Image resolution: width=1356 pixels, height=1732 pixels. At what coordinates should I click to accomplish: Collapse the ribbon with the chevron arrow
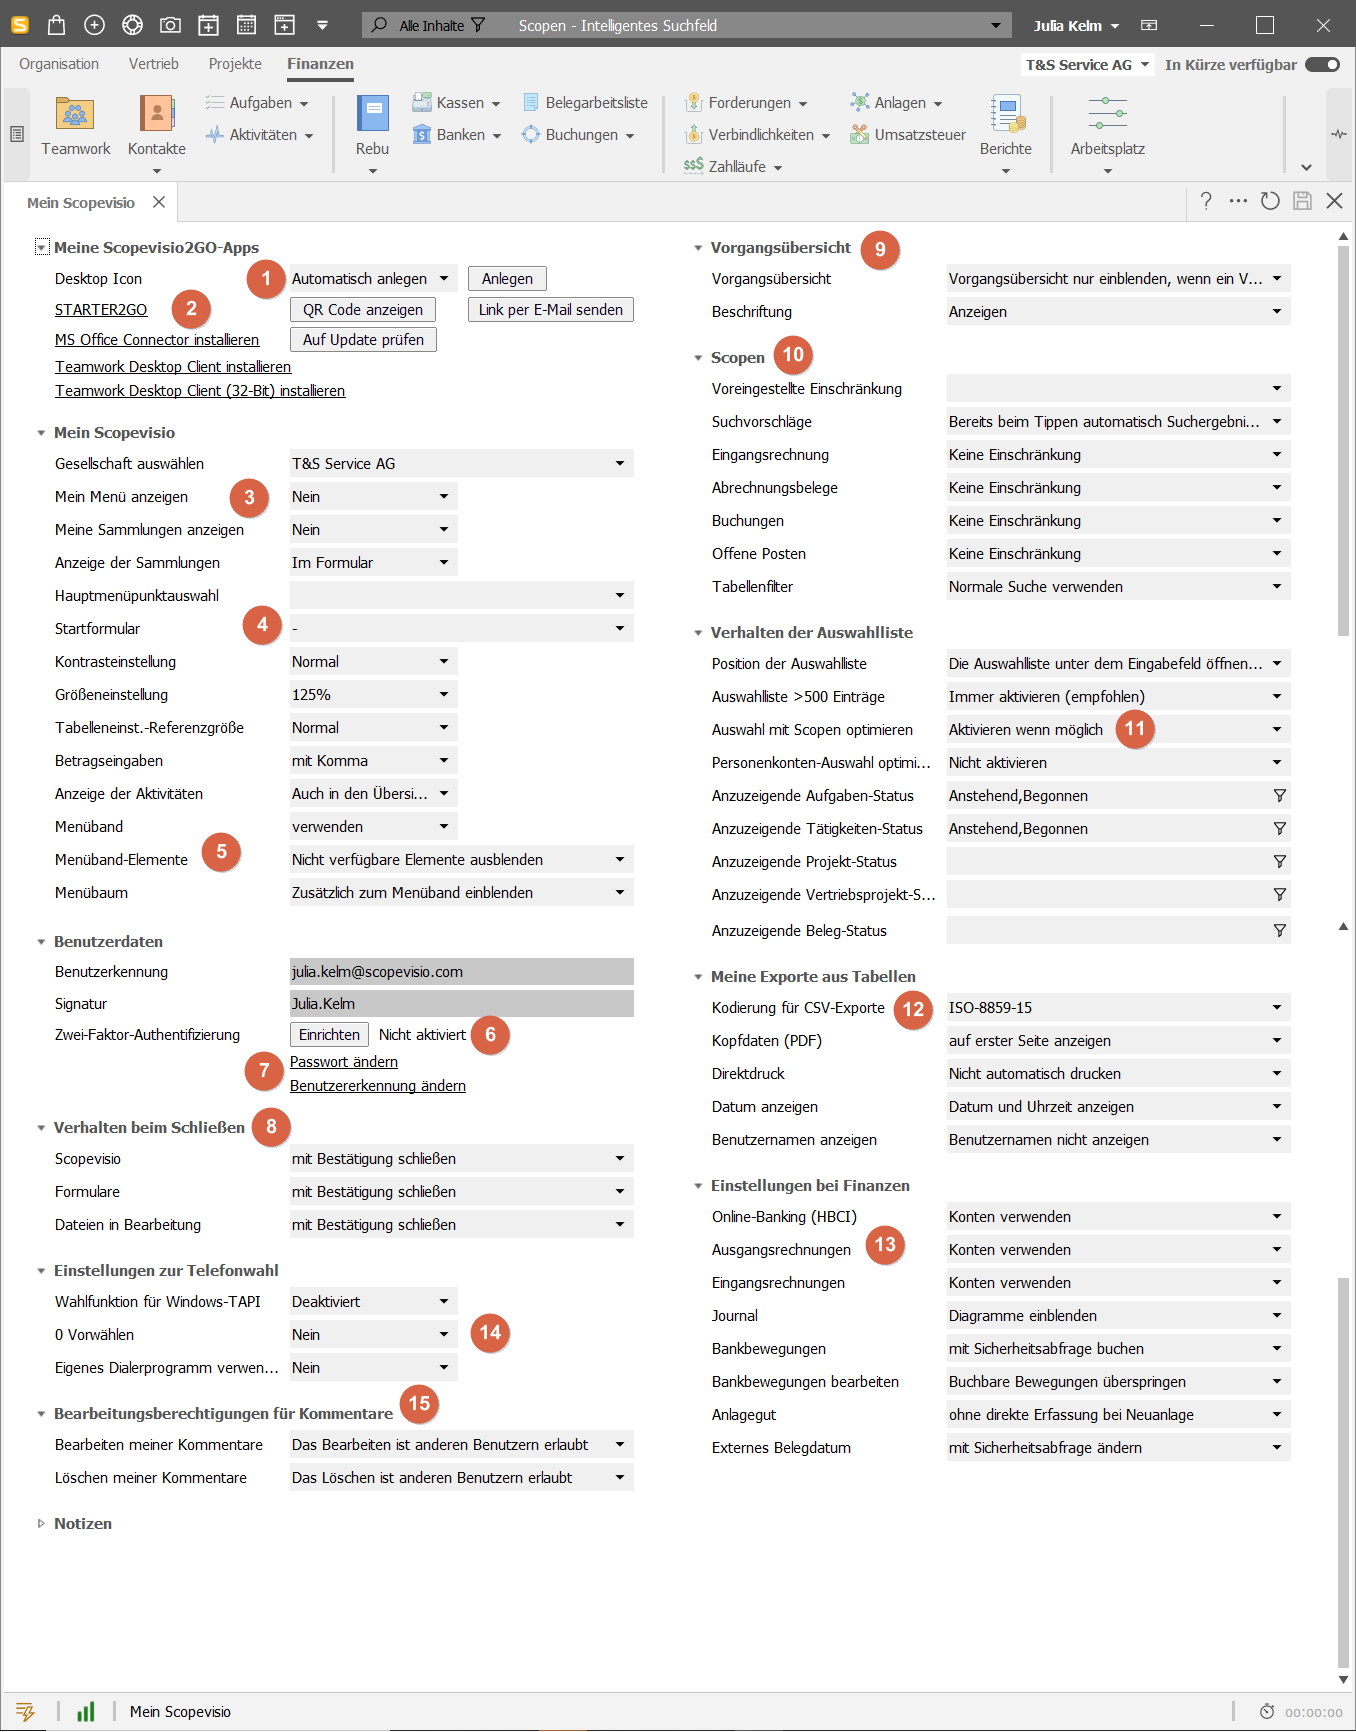[x=1306, y=167]
